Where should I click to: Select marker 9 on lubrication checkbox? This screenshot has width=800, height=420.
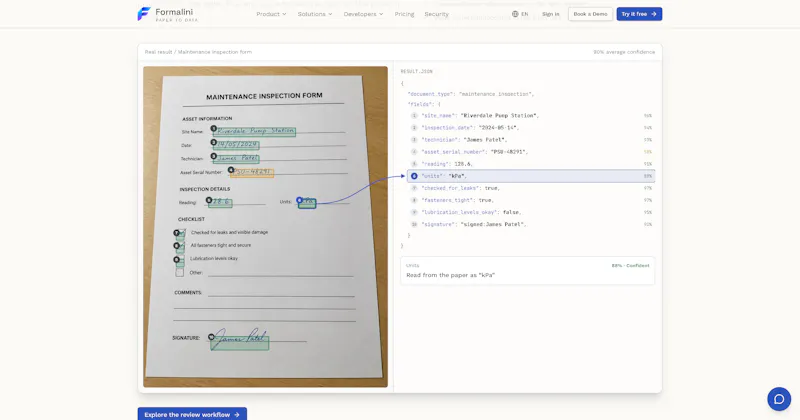tap(177, 259)
